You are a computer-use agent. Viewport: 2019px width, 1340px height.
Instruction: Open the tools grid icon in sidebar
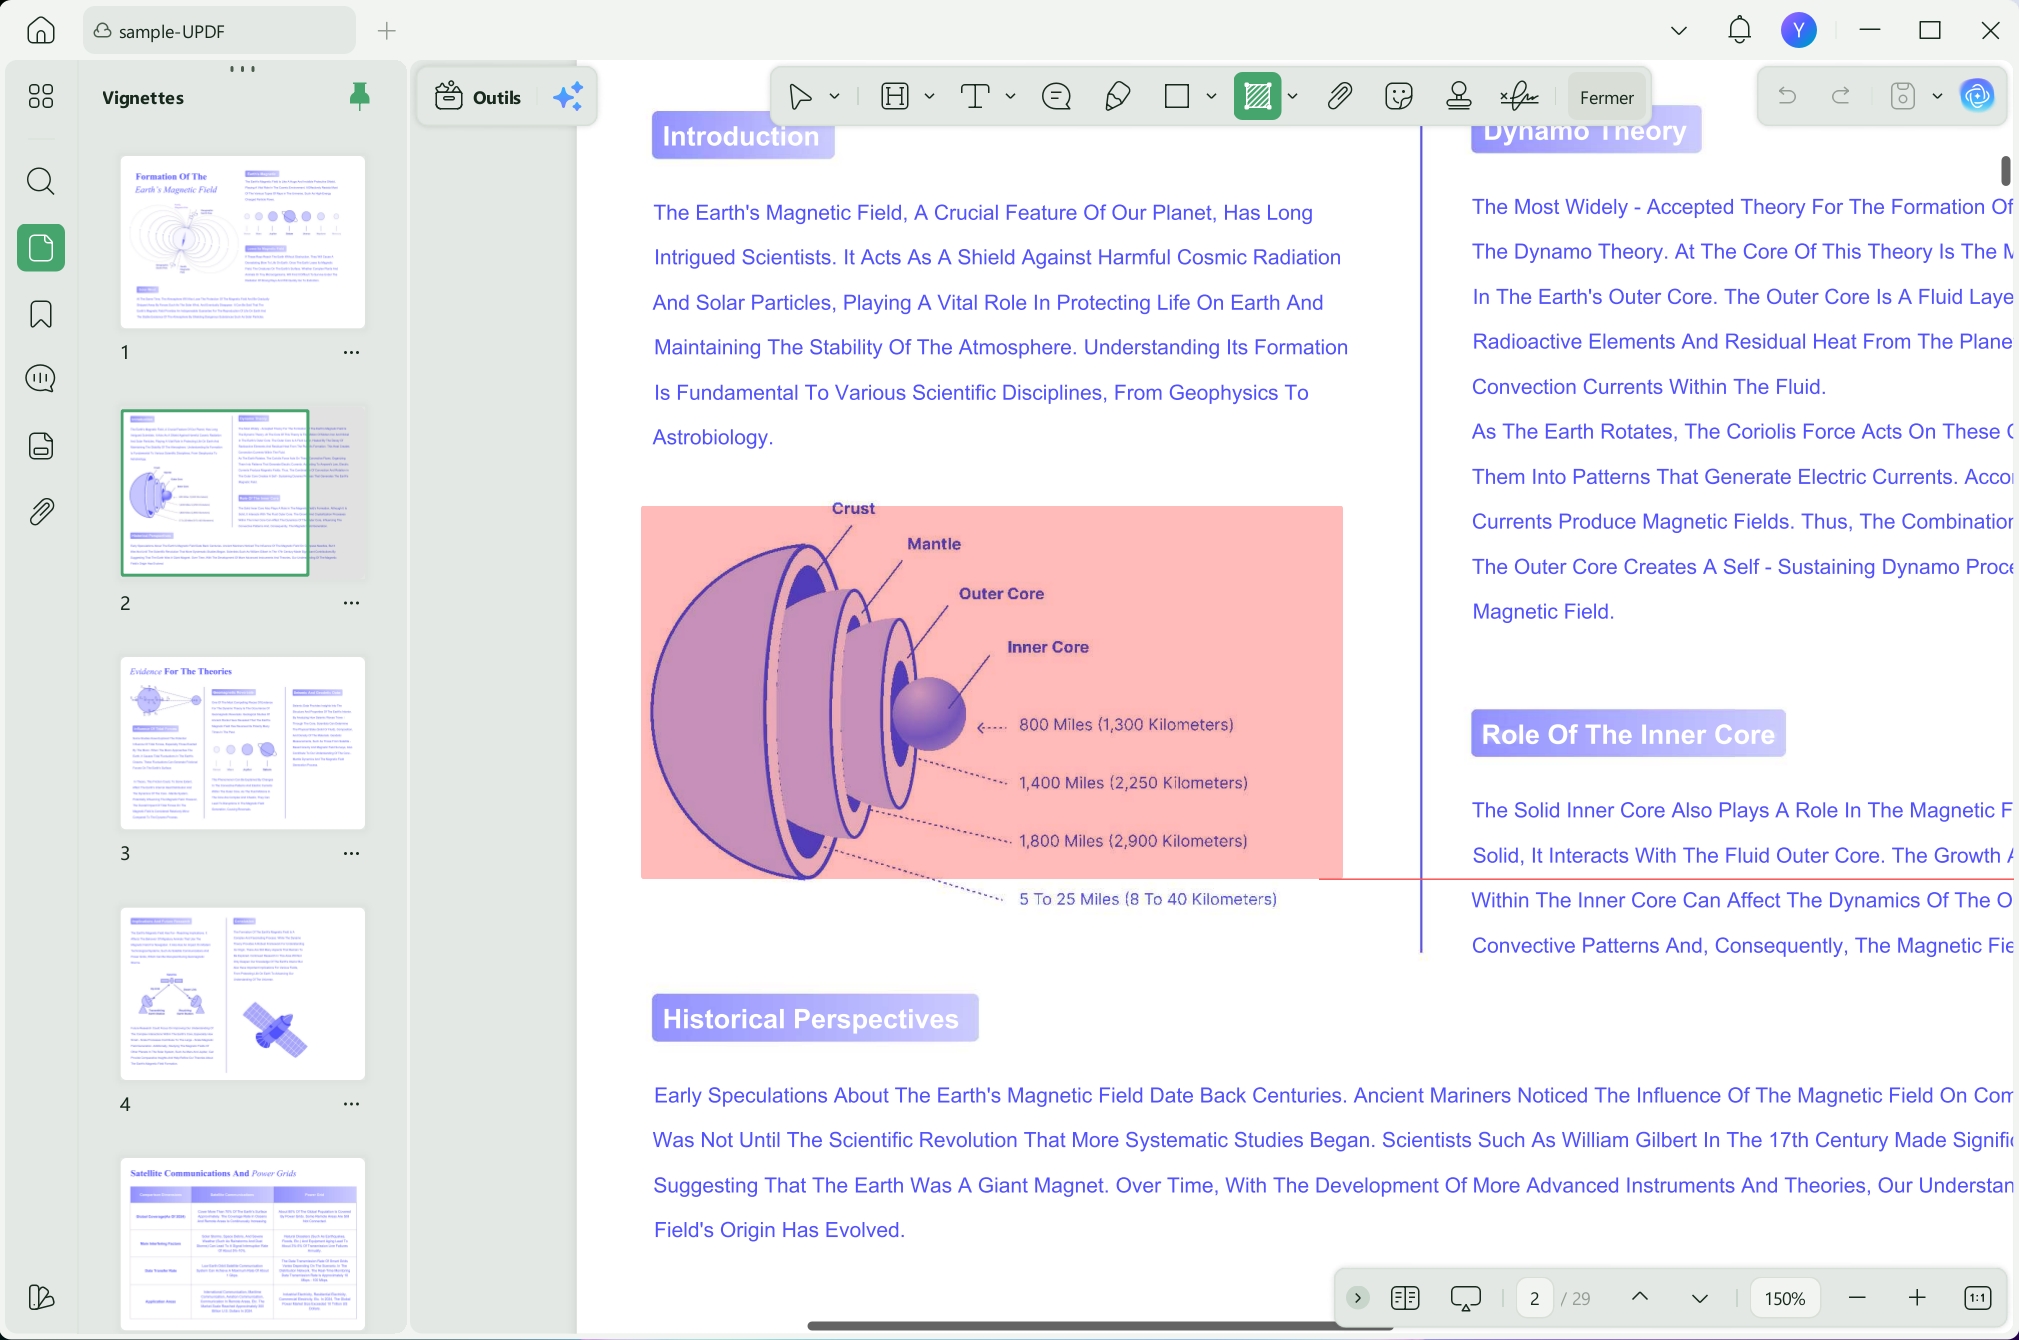tap(41, 96)
